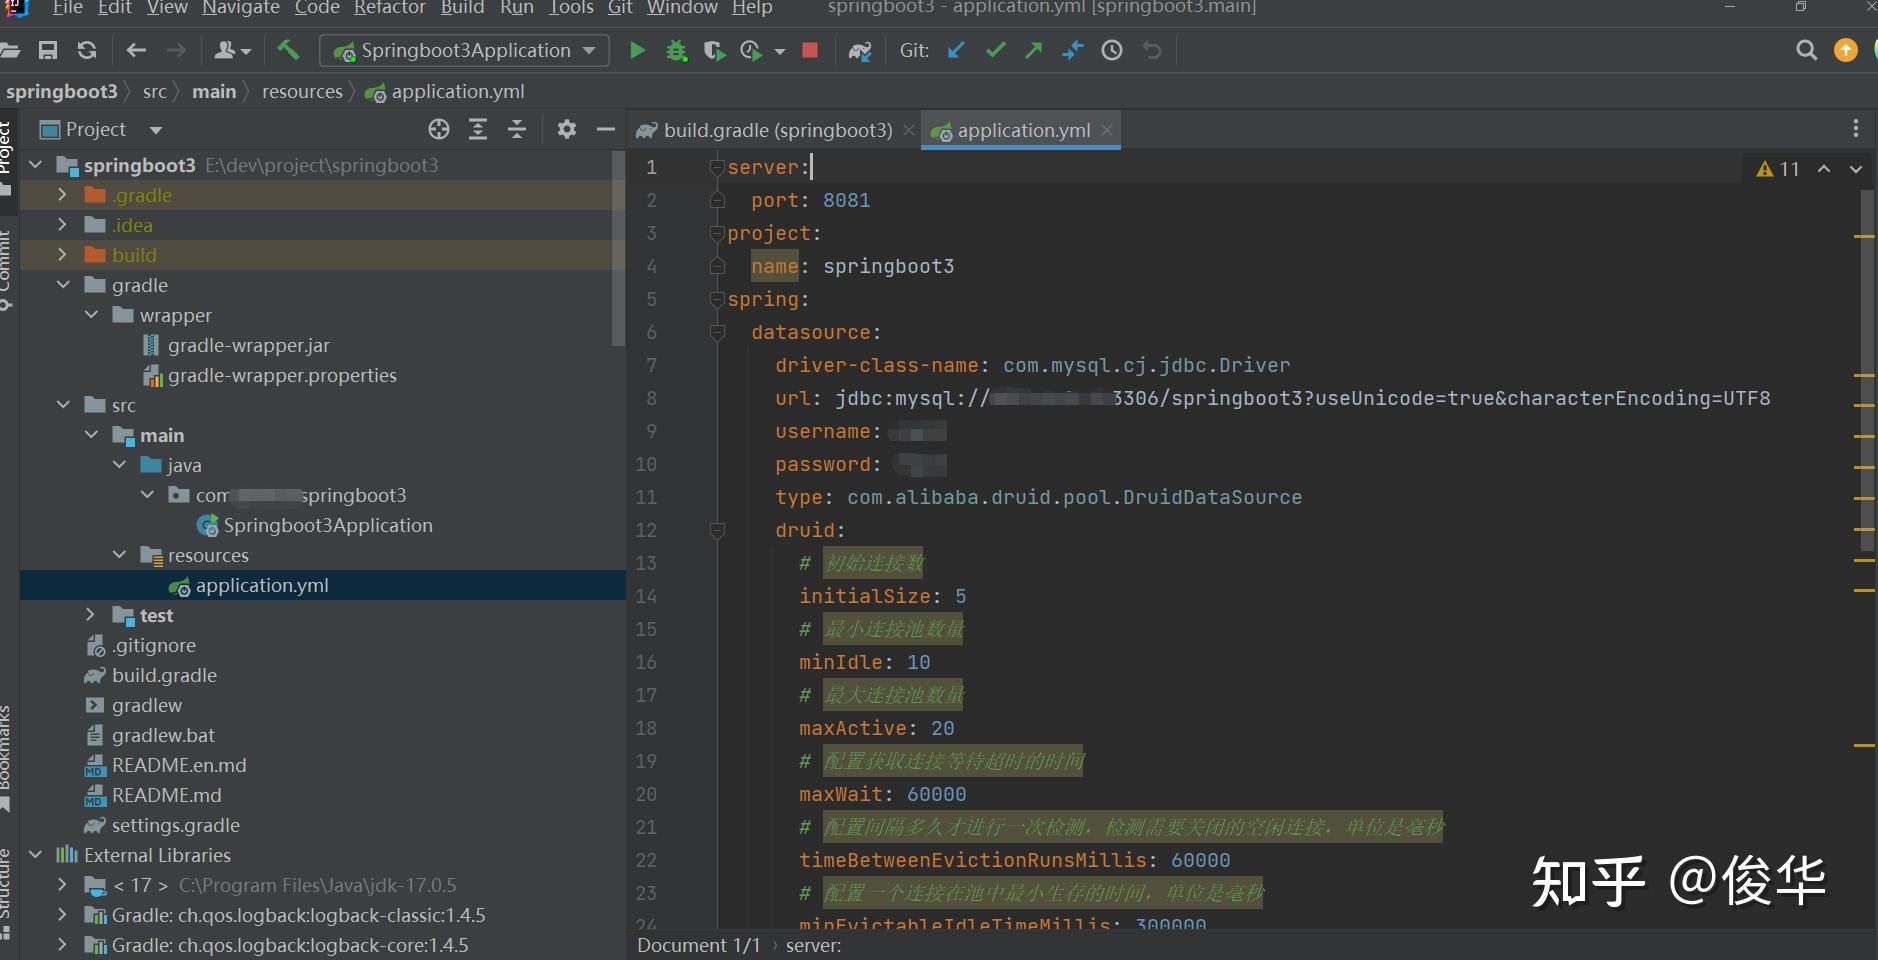
Task: Open the Window menu
Action: point(682,8)
